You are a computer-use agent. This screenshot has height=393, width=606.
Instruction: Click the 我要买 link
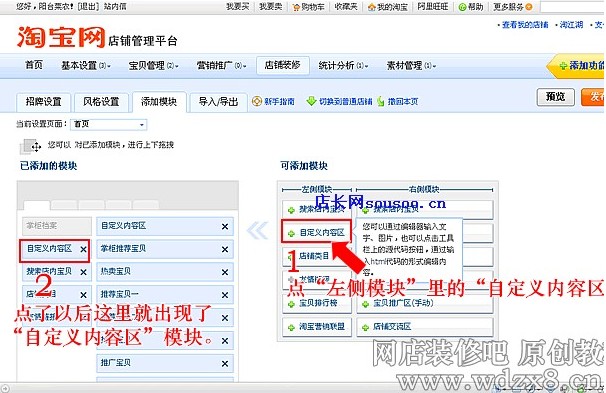(238, 7)
